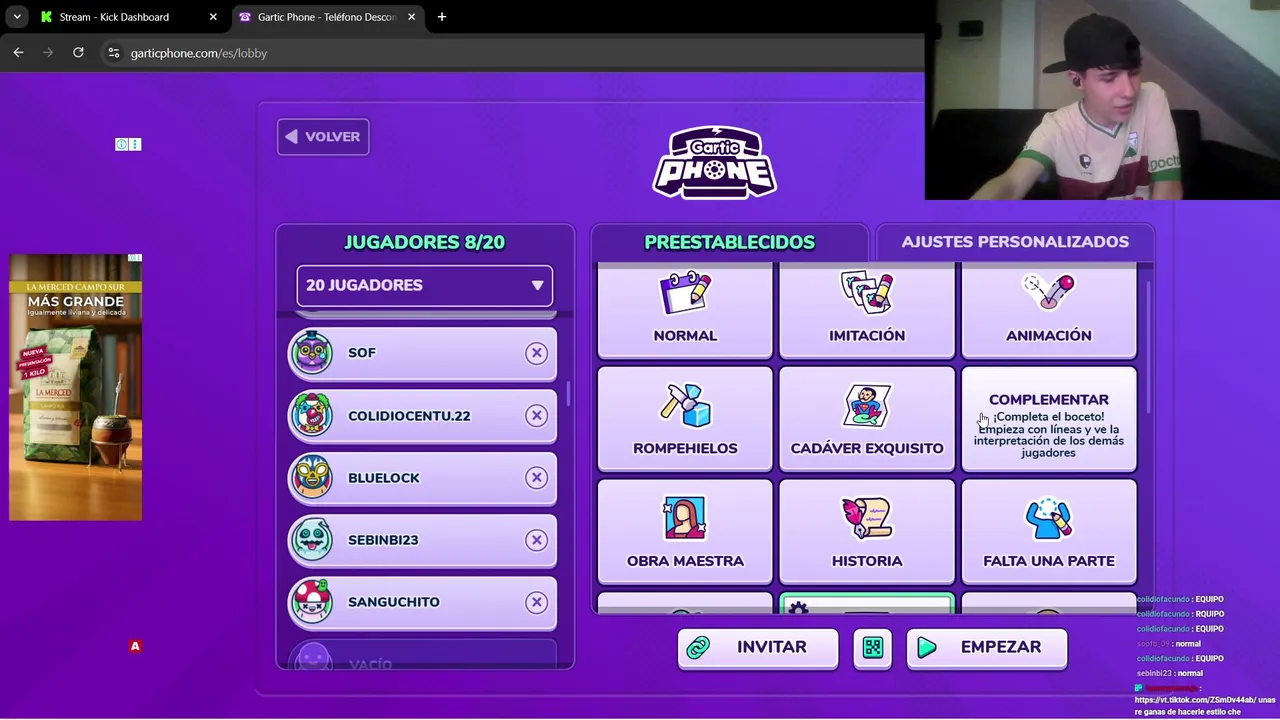The height and width of the screenshot is (720, 1280).
Task: Kick player SEBINBI23
Action: pos(537,540)
